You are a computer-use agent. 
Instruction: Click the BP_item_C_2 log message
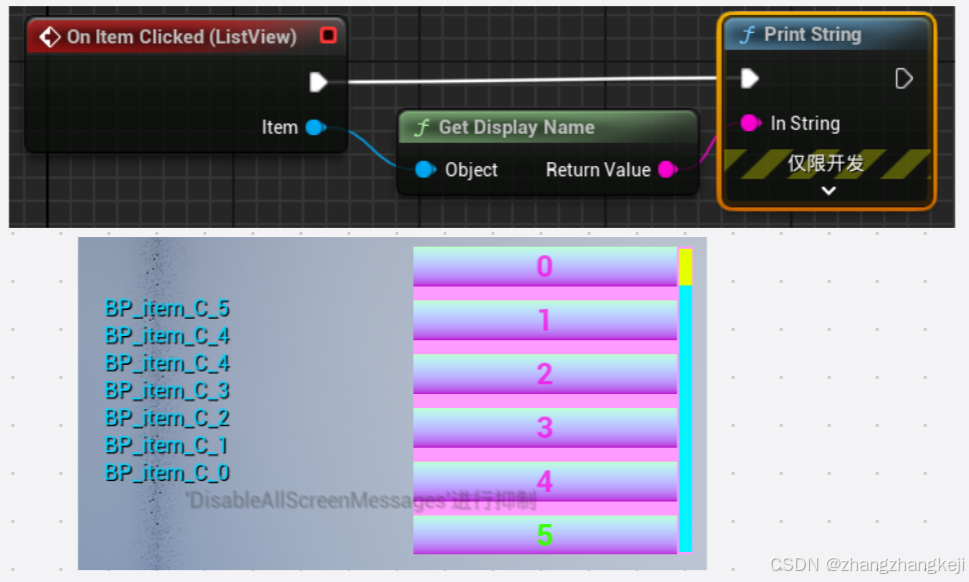pyautogui.click(x=167, y=418)
